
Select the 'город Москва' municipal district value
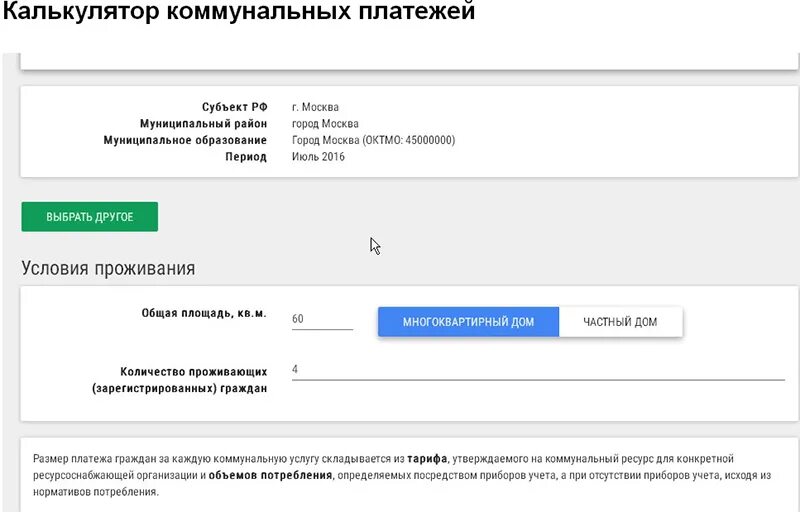[x=325, y=123]
